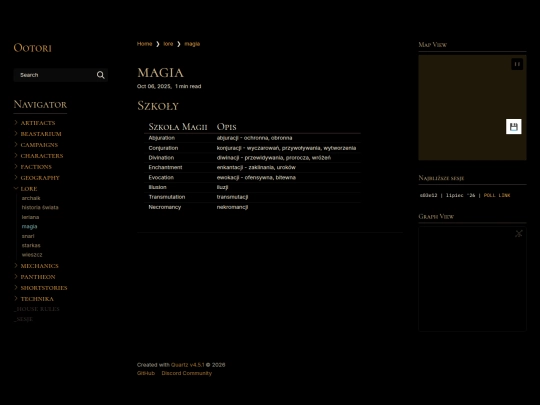
Task: Click the Navigator heading
Action: pos(40,104)
